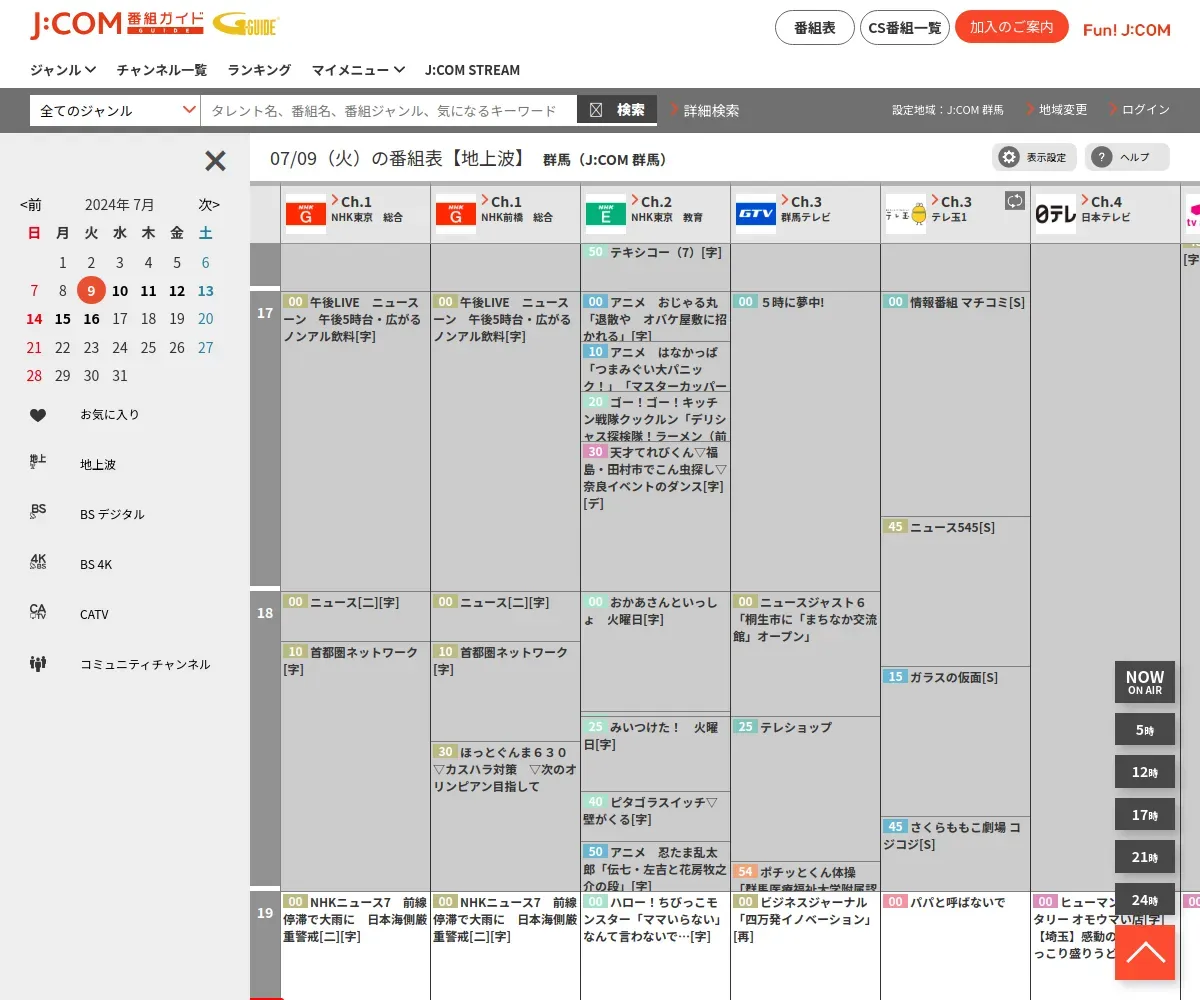Click the テレ玉 channel logo

click(x=906, y=214)
